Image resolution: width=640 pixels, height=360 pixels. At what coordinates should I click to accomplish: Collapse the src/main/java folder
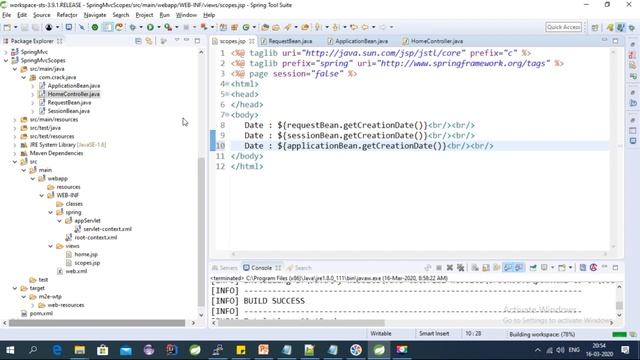[x=15, y=69]
